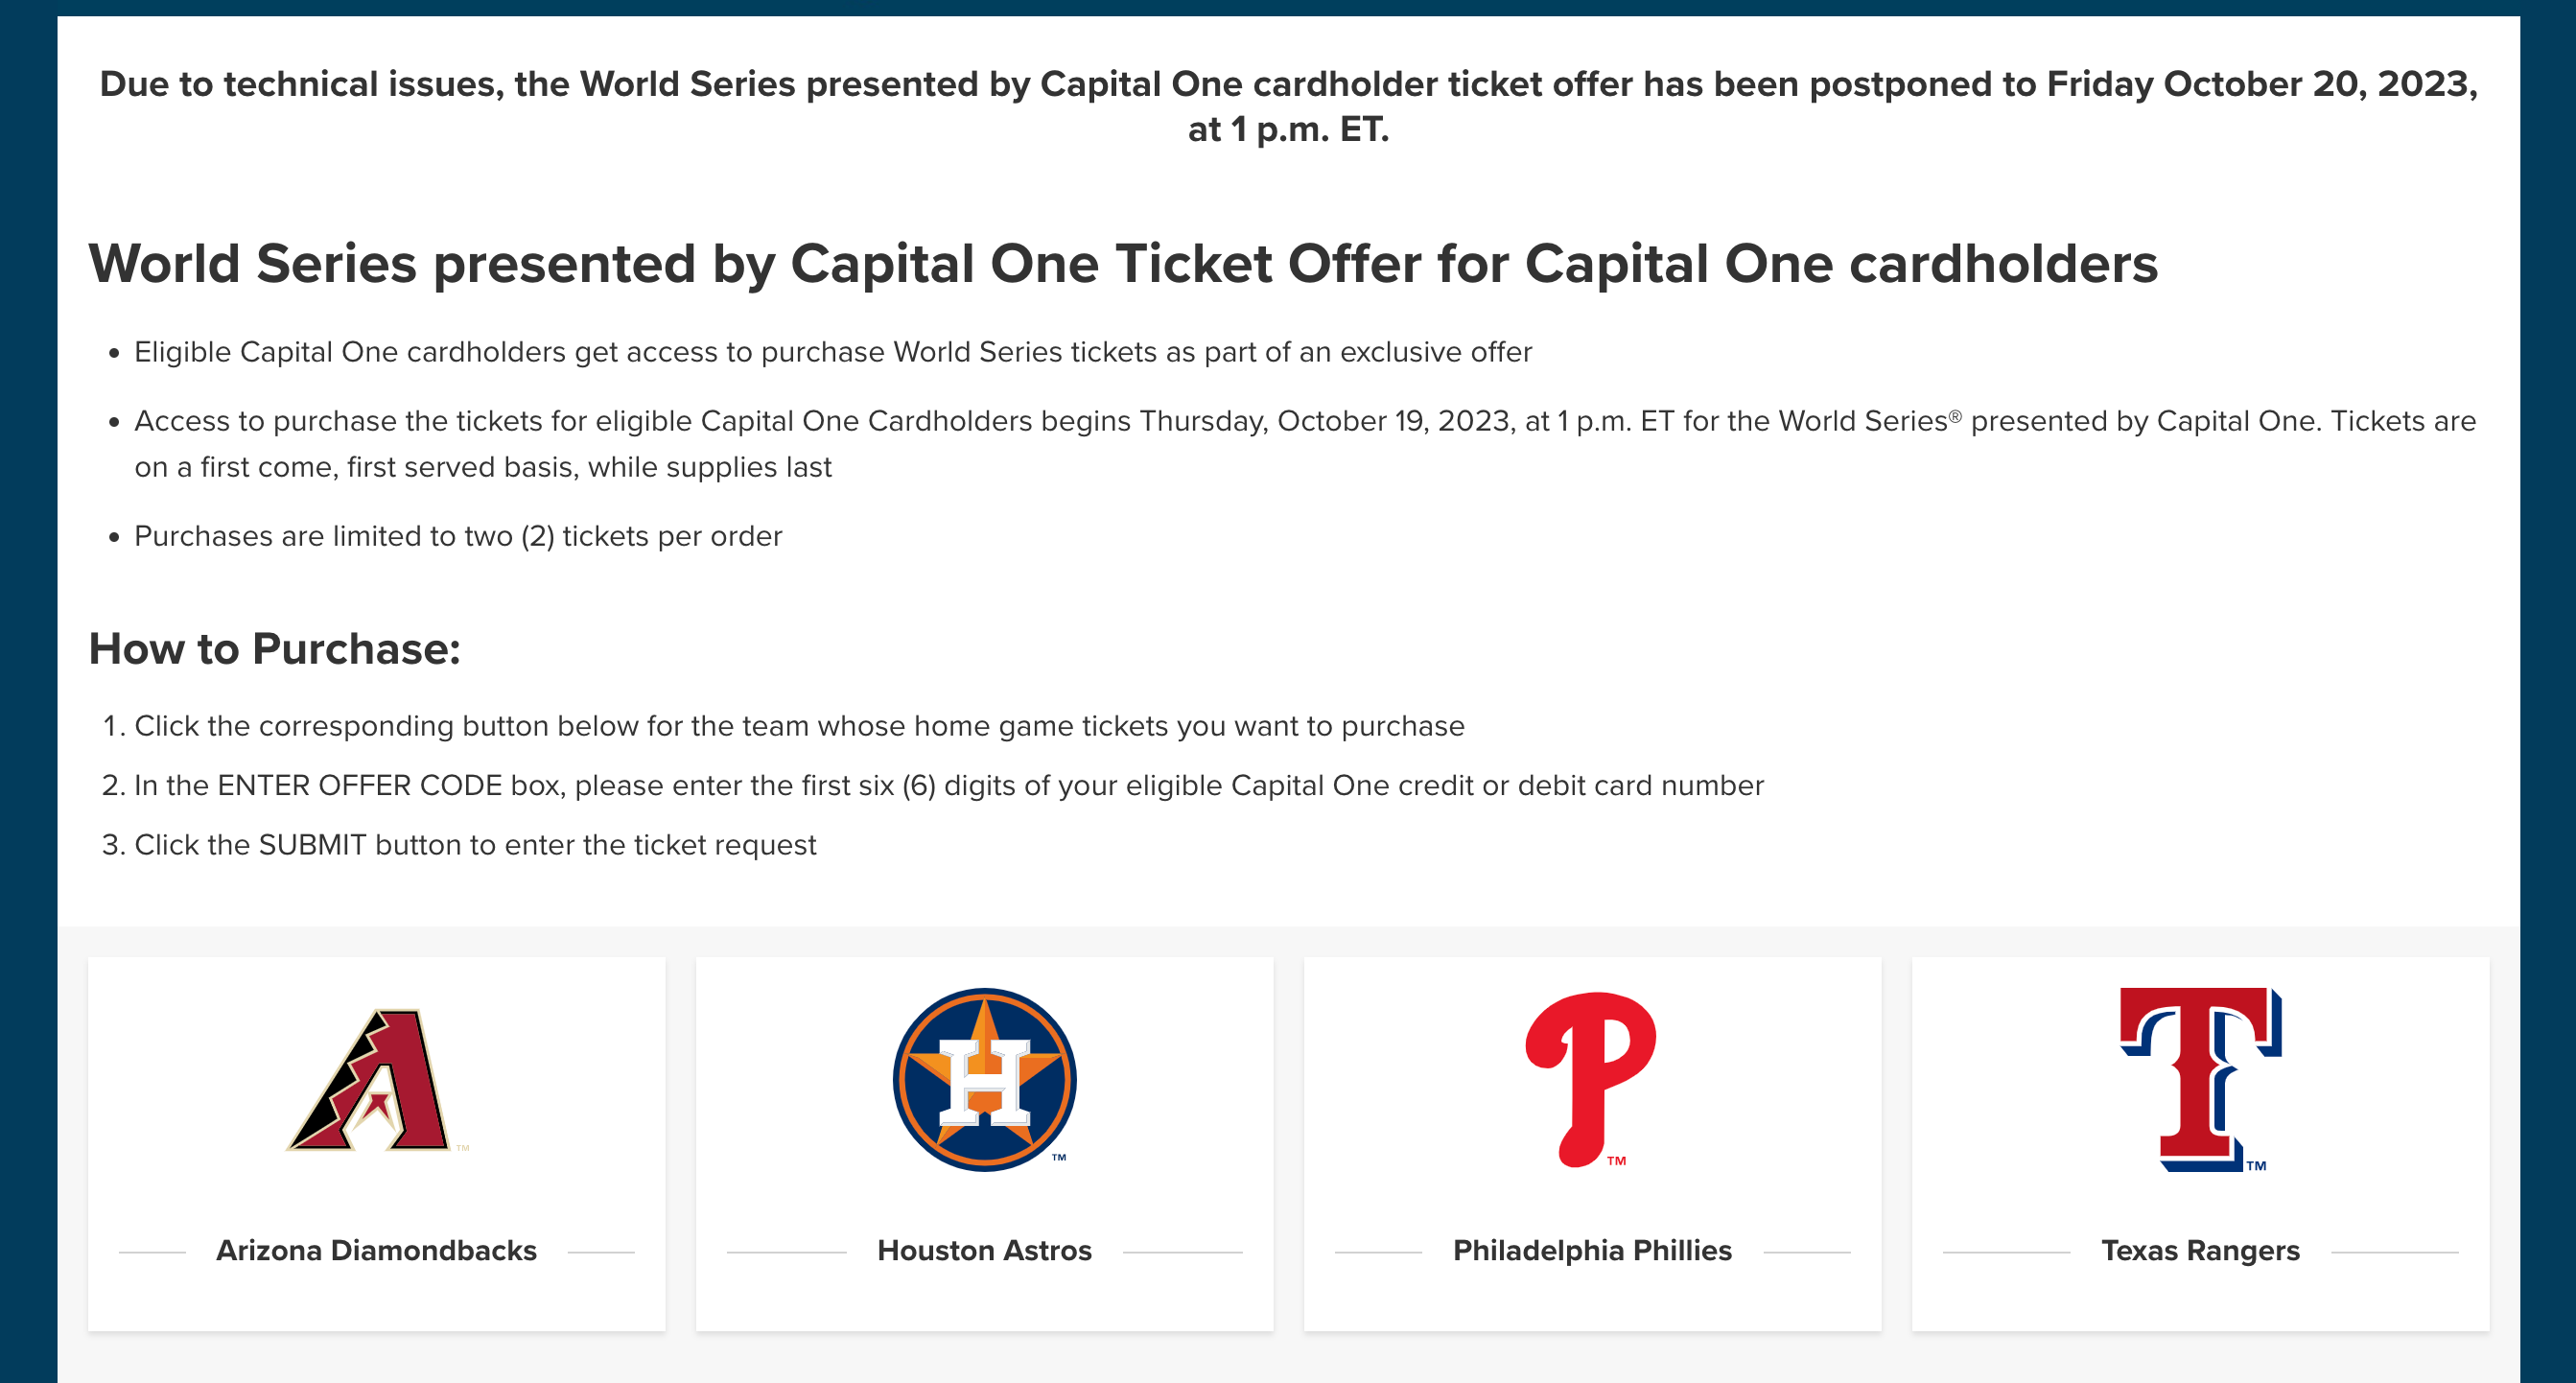The width and height of the screenshot is (2576, 1383).
Task: Open the Houston Astros team name link
Action: (984, 1250)
